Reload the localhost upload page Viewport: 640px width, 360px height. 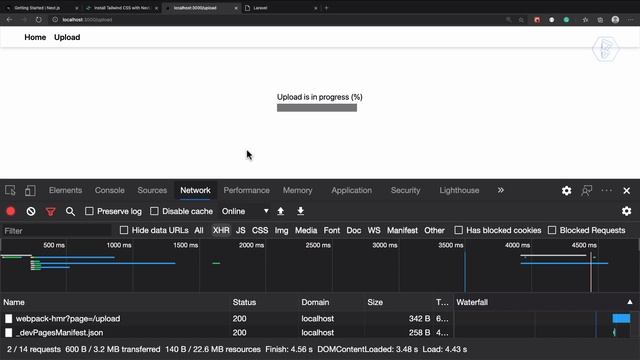(x=38, y=20)
